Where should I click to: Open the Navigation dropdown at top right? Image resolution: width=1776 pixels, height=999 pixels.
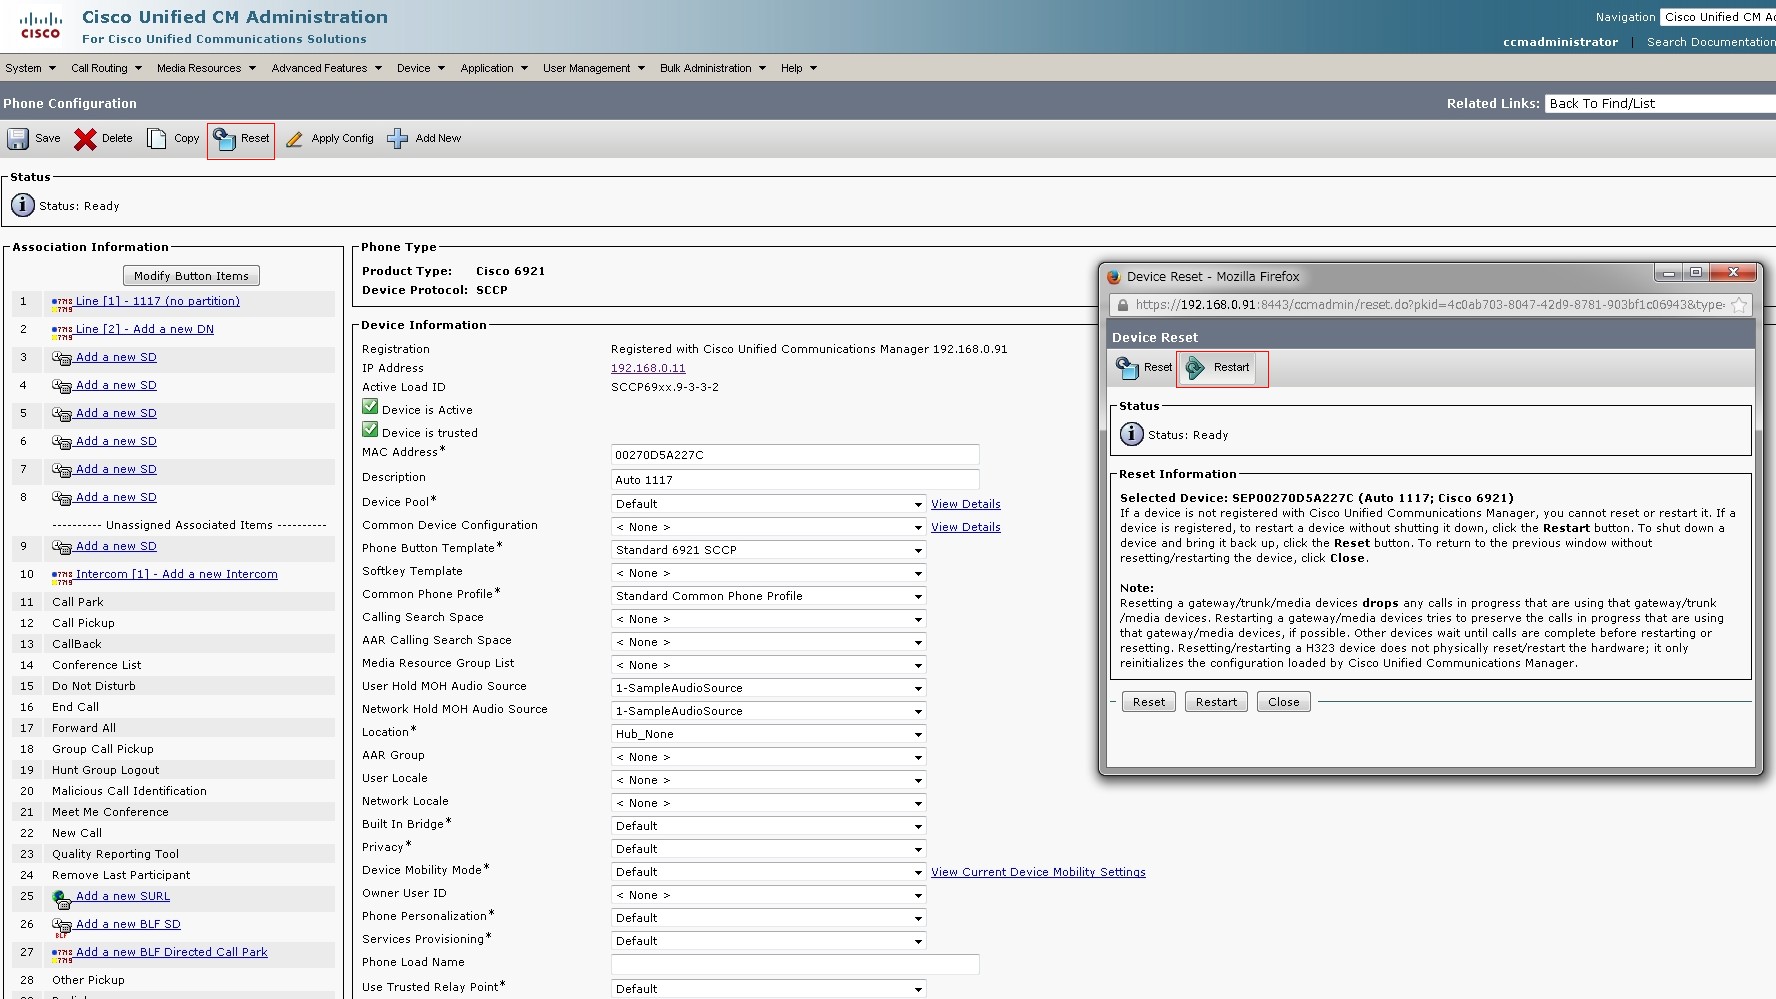[1718, 17]
